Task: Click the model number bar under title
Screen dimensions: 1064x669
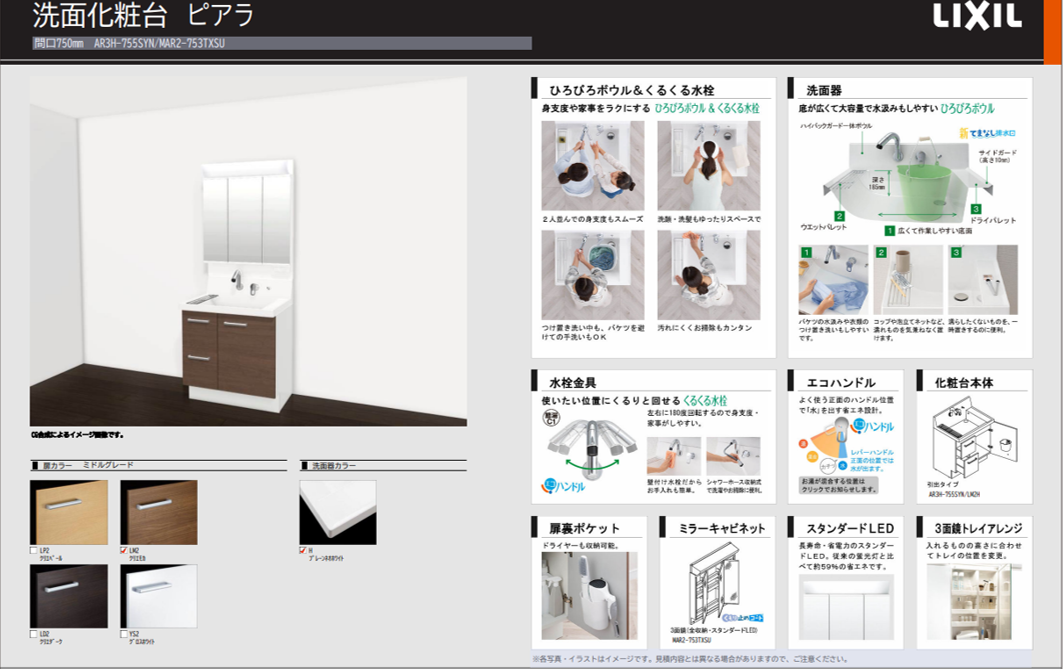Action: (280, 43)
